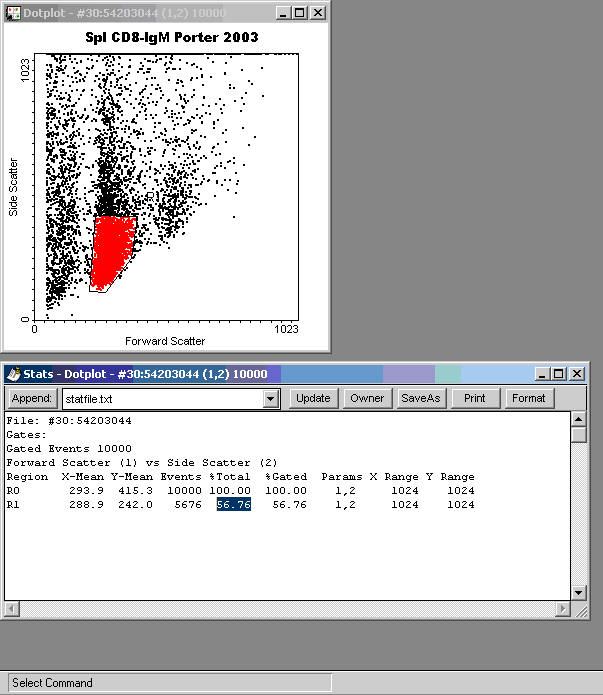Minimize the Stats window
This screenshot has width=603, height=695.
543,373
